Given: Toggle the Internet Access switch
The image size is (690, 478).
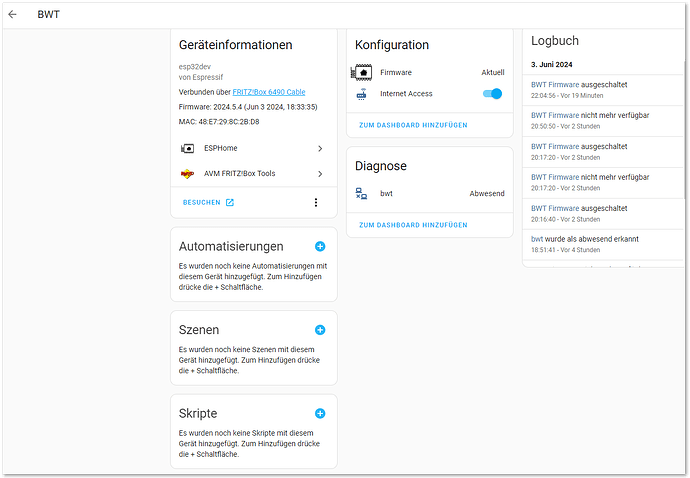Looking at the screenshot, I should tap(492, 94).
